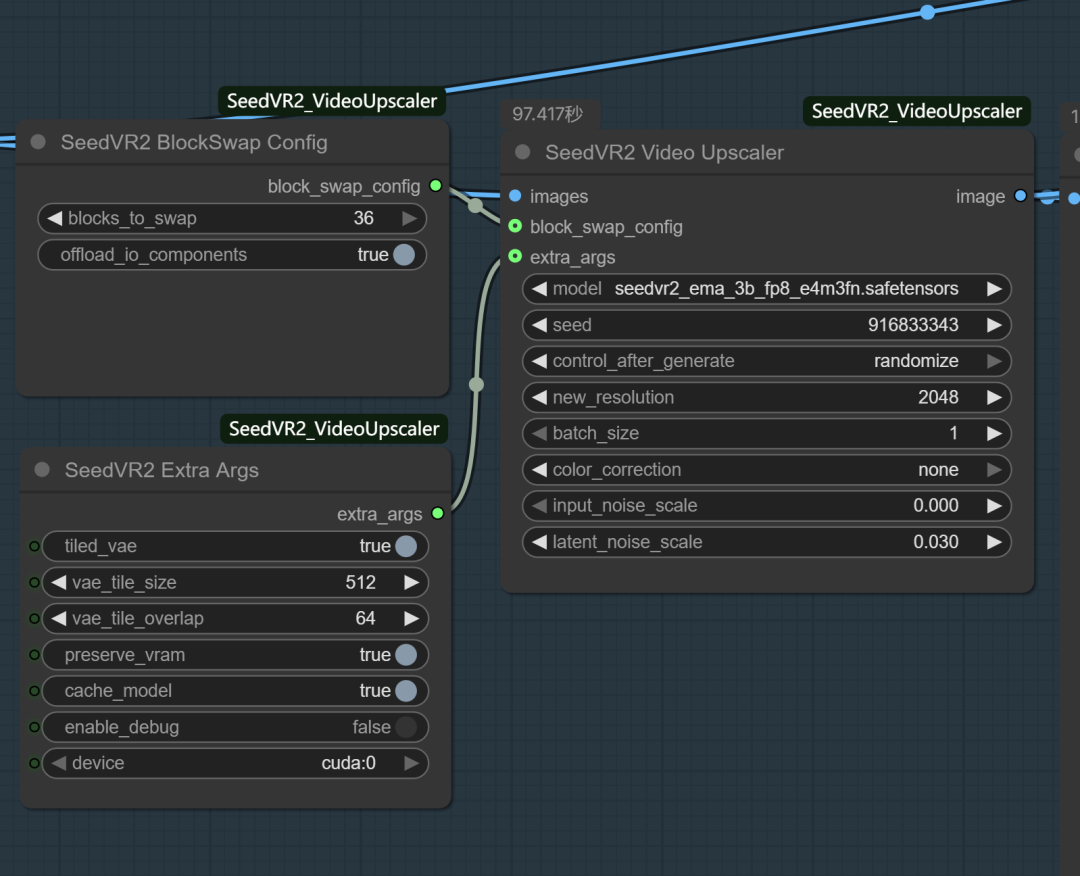Click the tiled_vae input socket dot
Image resolution: width=1080 pixels, height=876 pixels.
pyautogui.click(x=34, y=546)
